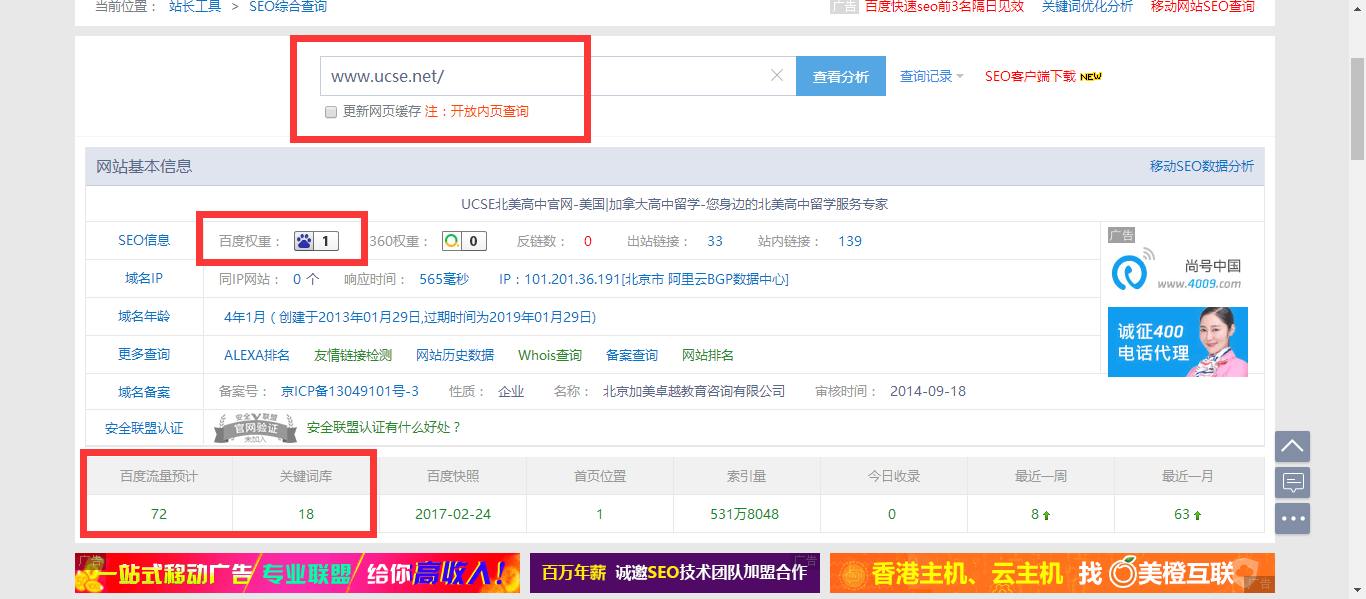Open the 香港主机 云主机 banner ad
This screenshot has width=1366, height=599.
pos(1051,573)
